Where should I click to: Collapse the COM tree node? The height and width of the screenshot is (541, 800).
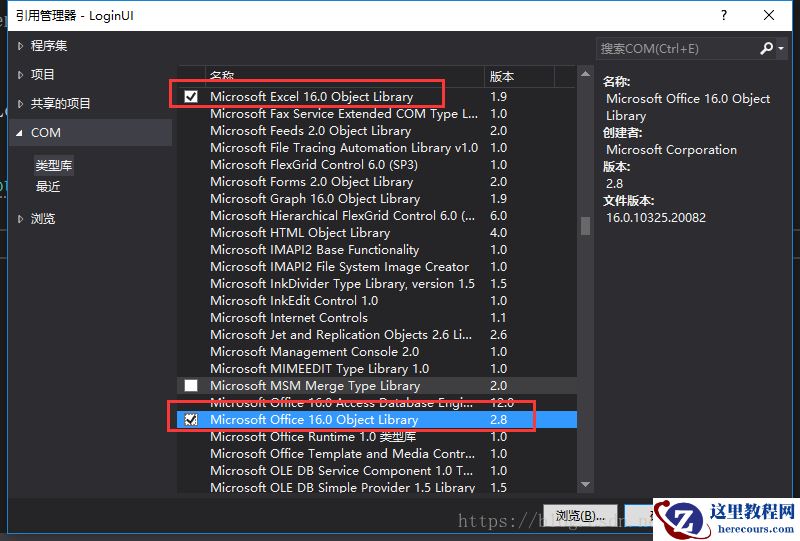point(19,133)
